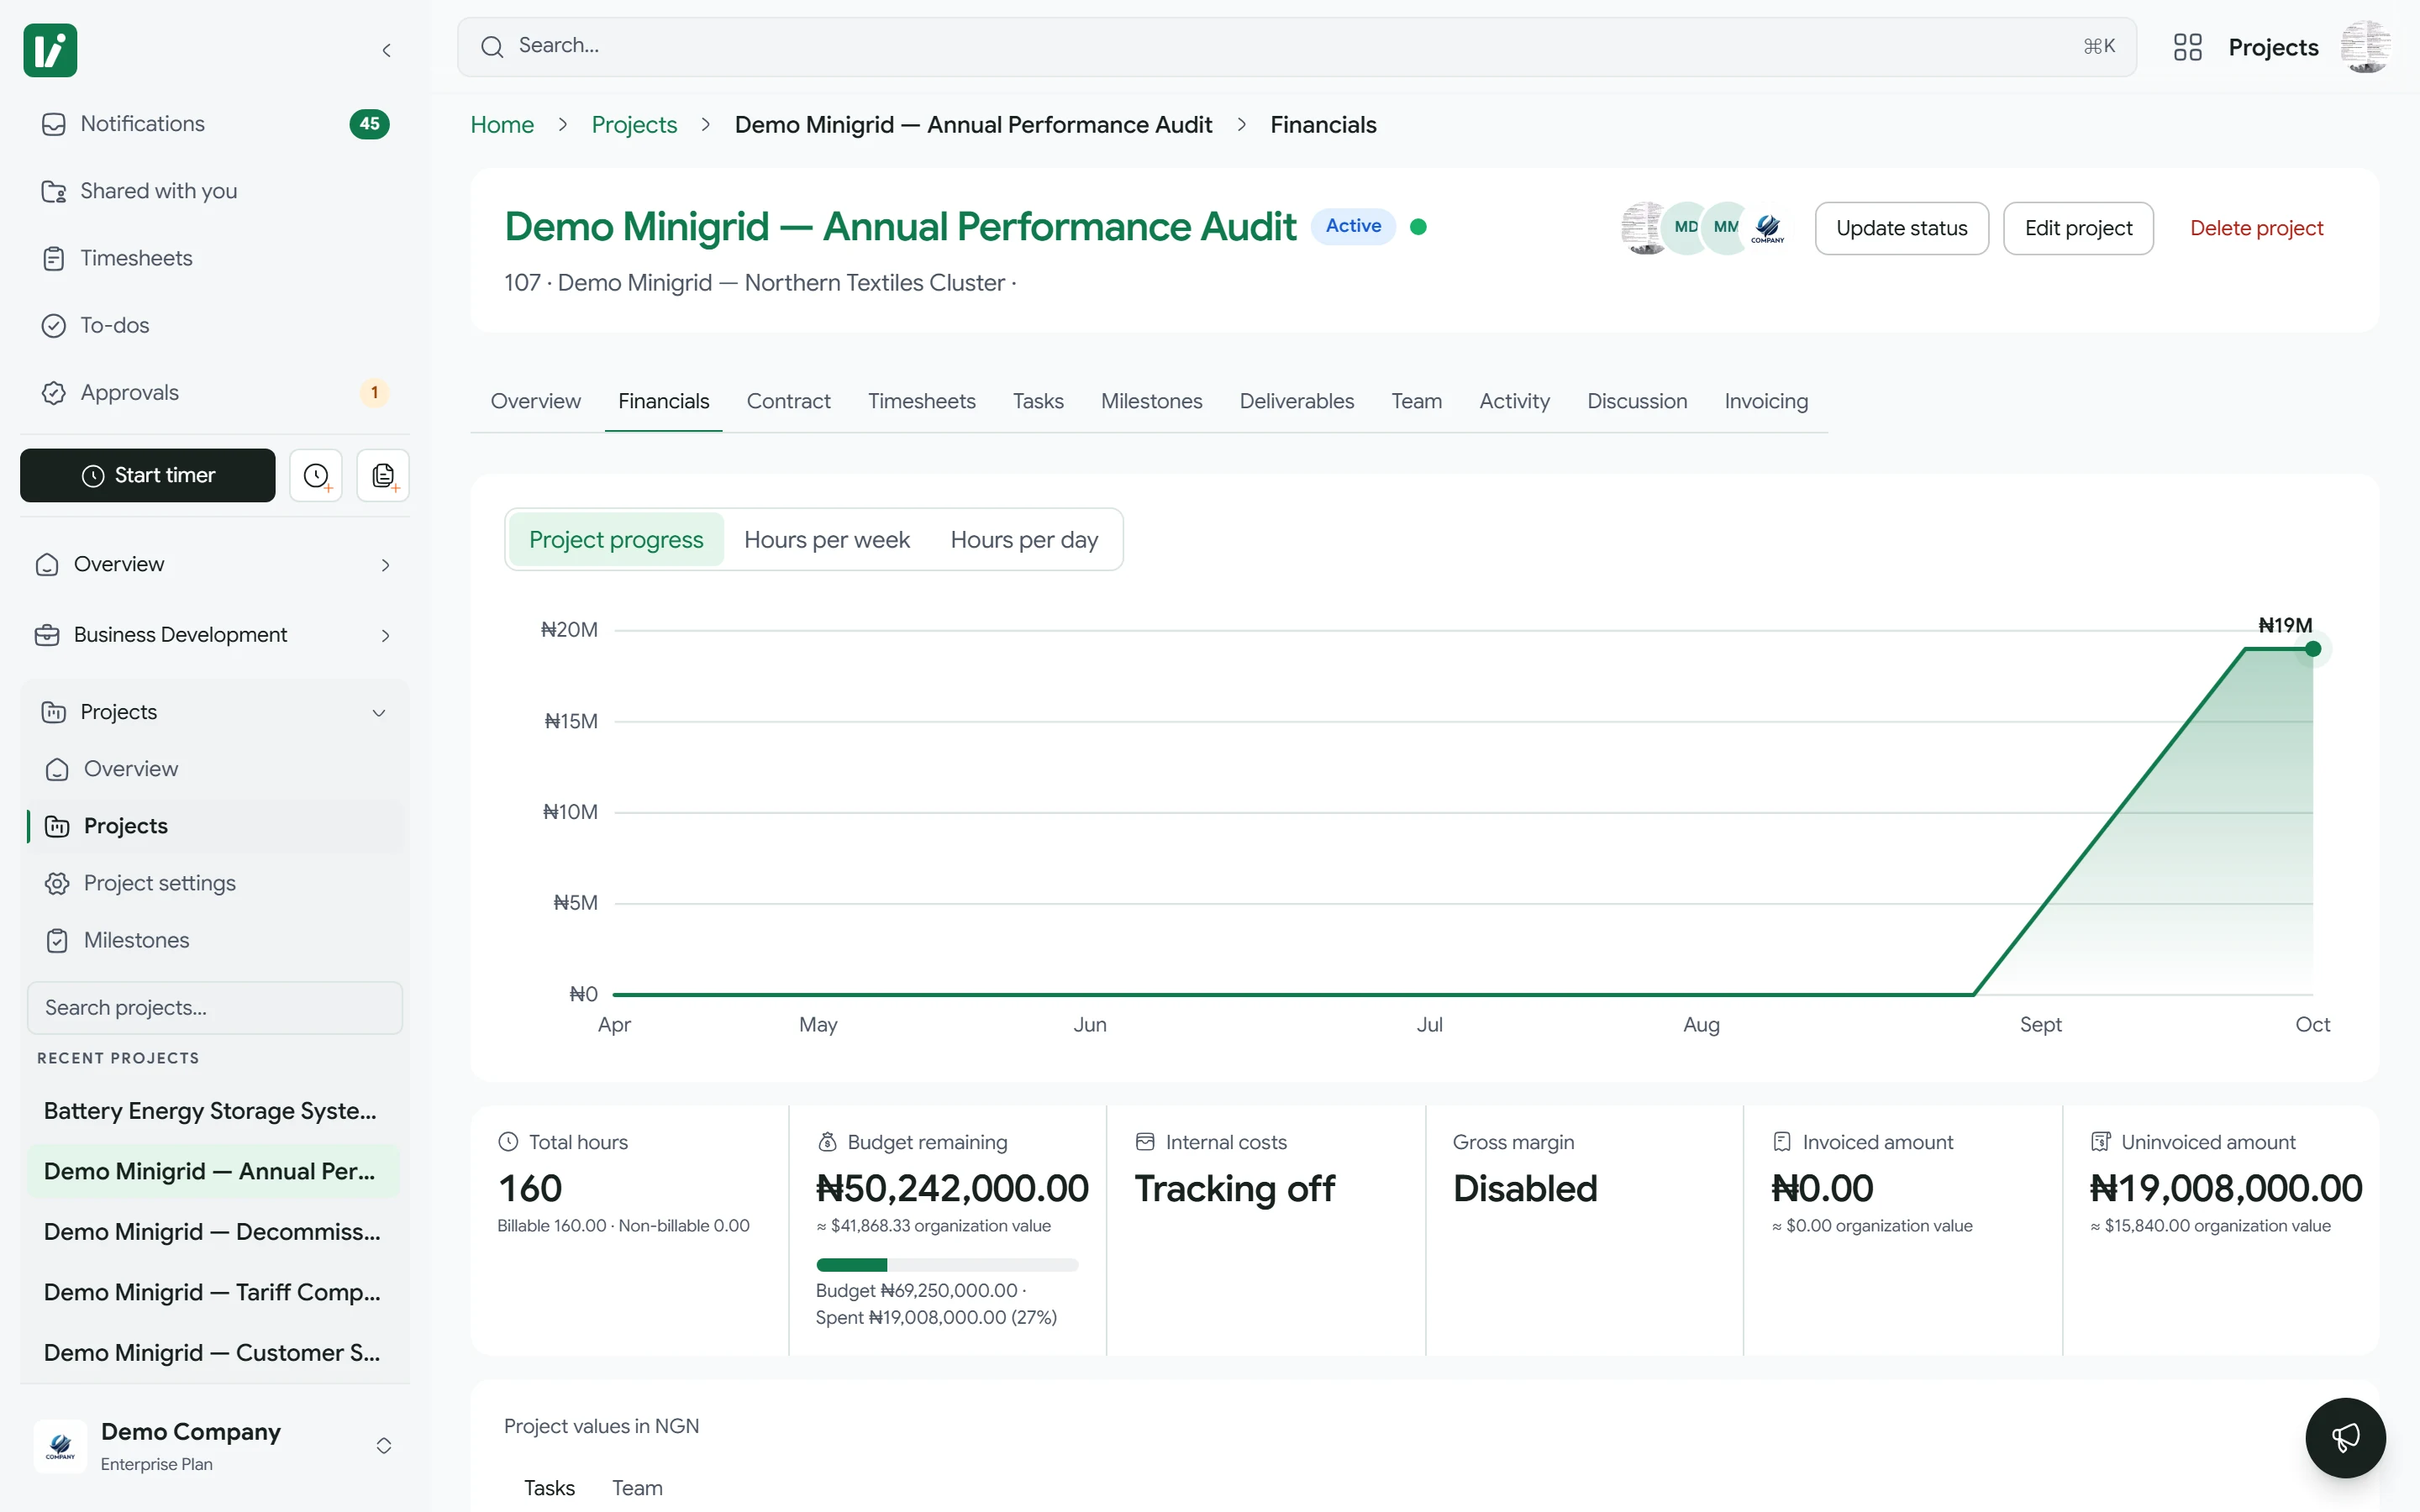This screenshot has height=1512, width=2420.
Task: Click the ₦19M data point on chart
Action: click(2313, 649)
